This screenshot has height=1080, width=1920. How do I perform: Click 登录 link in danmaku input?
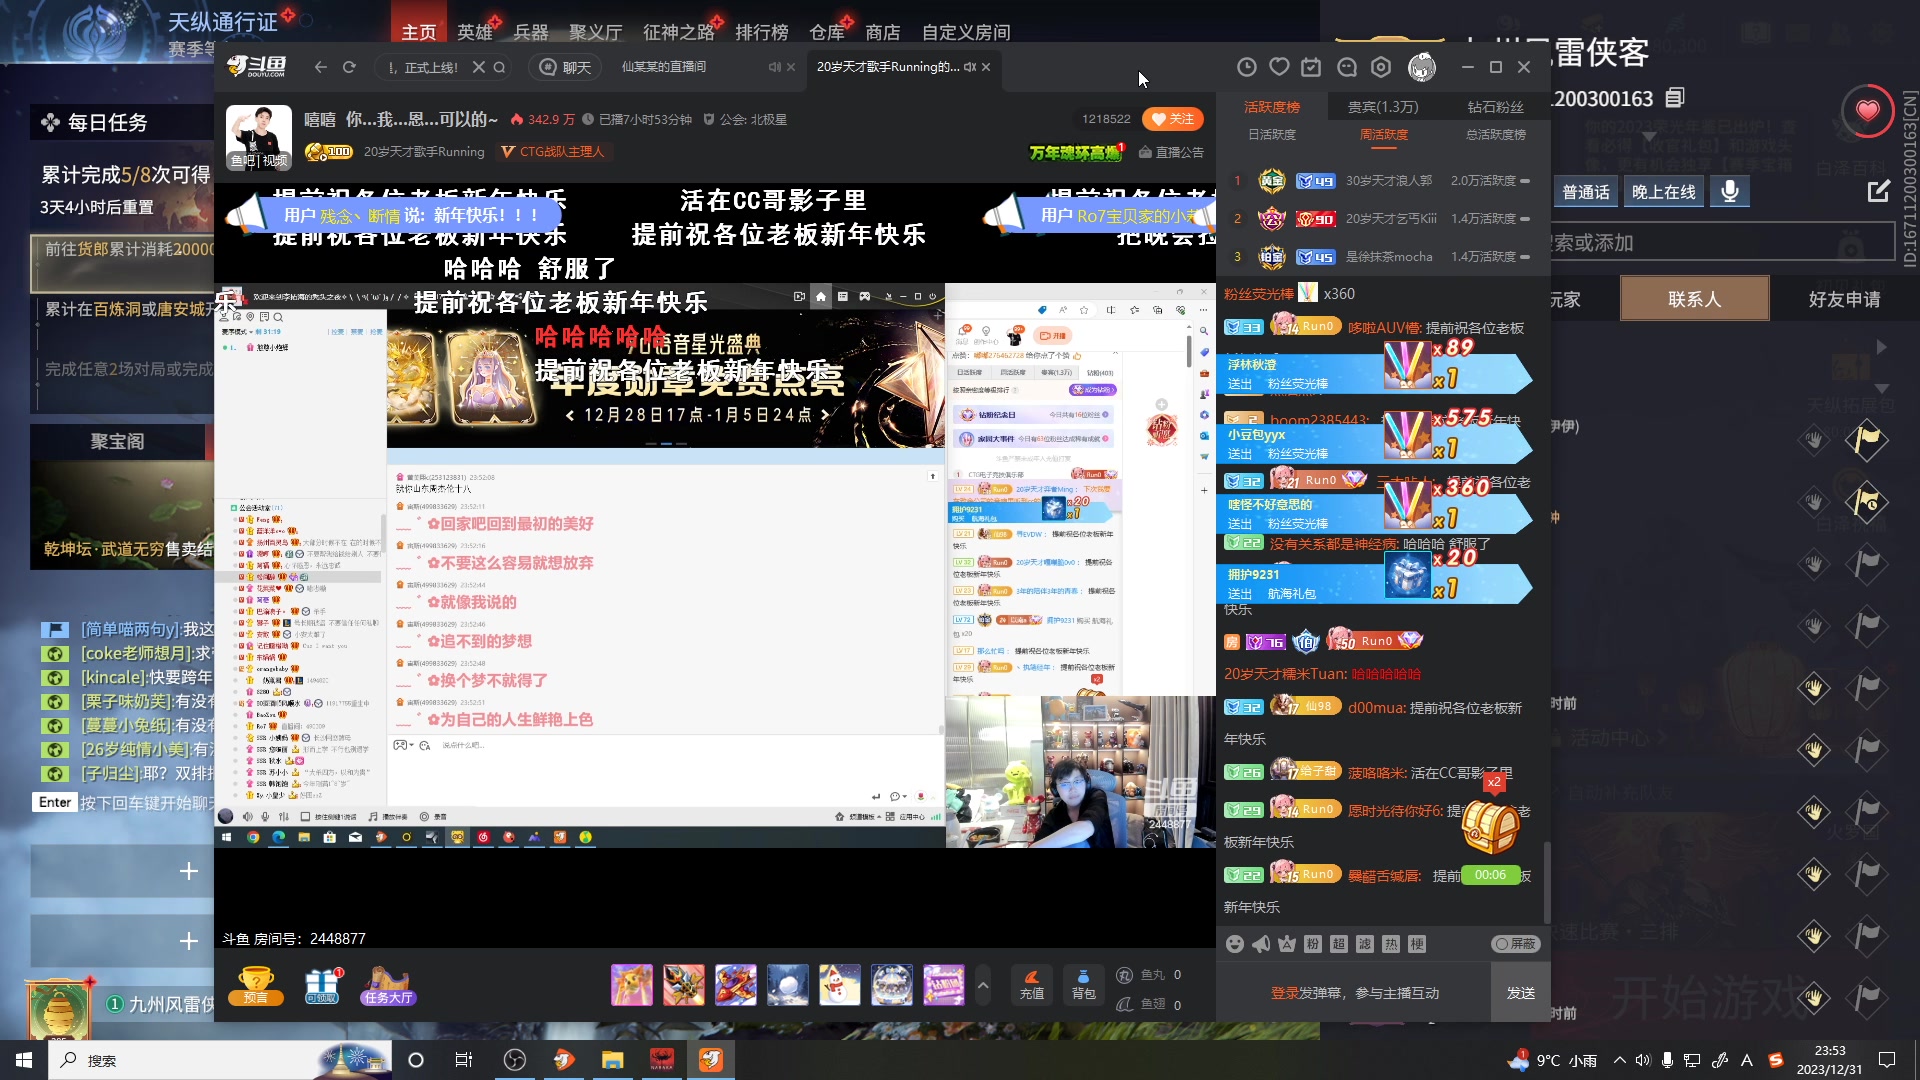tap(1284, 993)
